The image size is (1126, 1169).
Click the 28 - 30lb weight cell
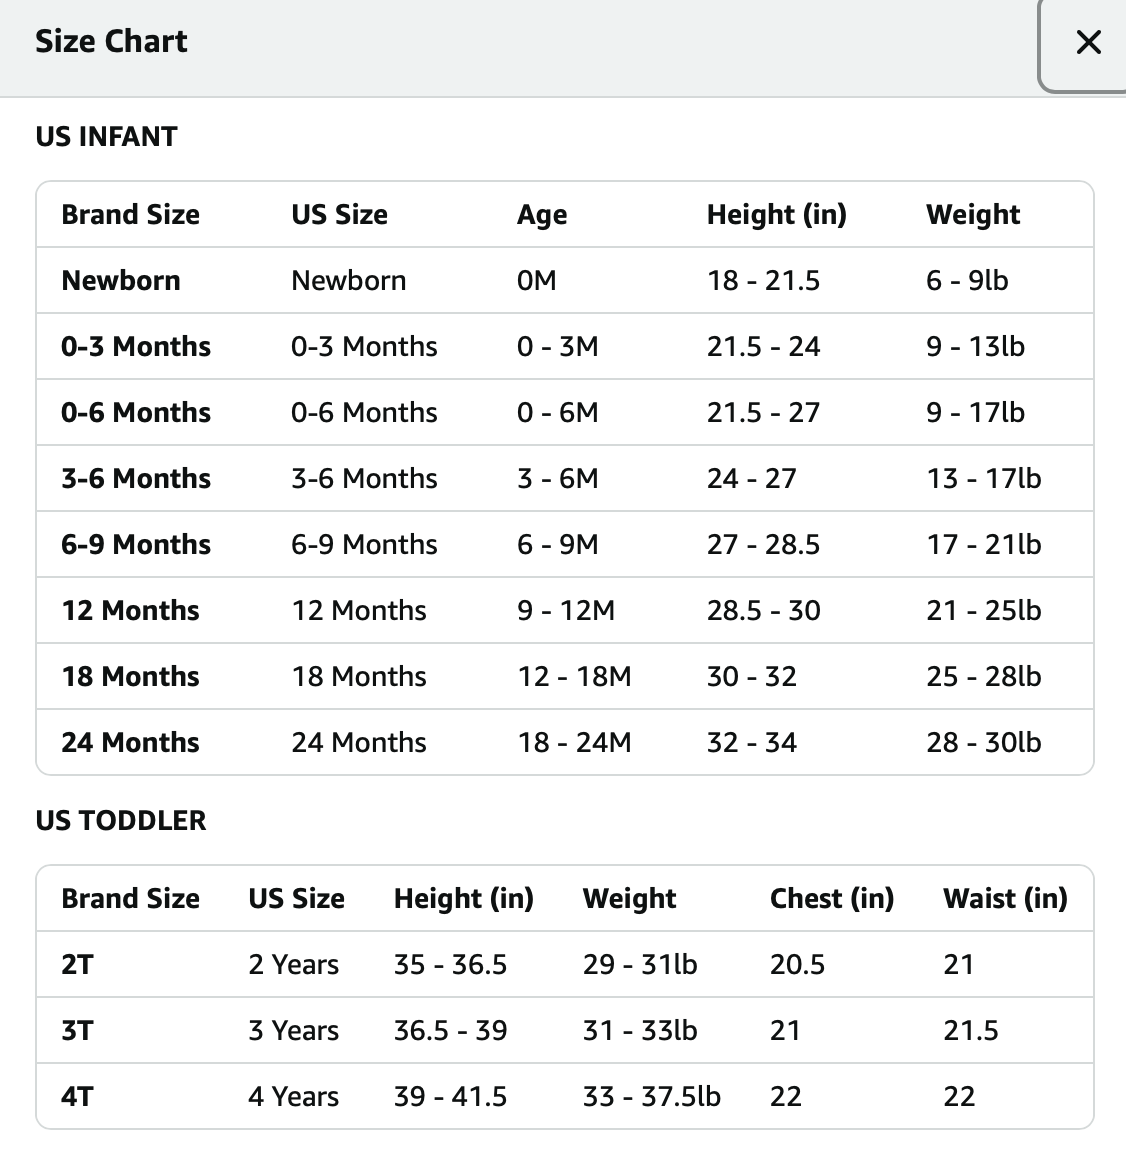983,742
